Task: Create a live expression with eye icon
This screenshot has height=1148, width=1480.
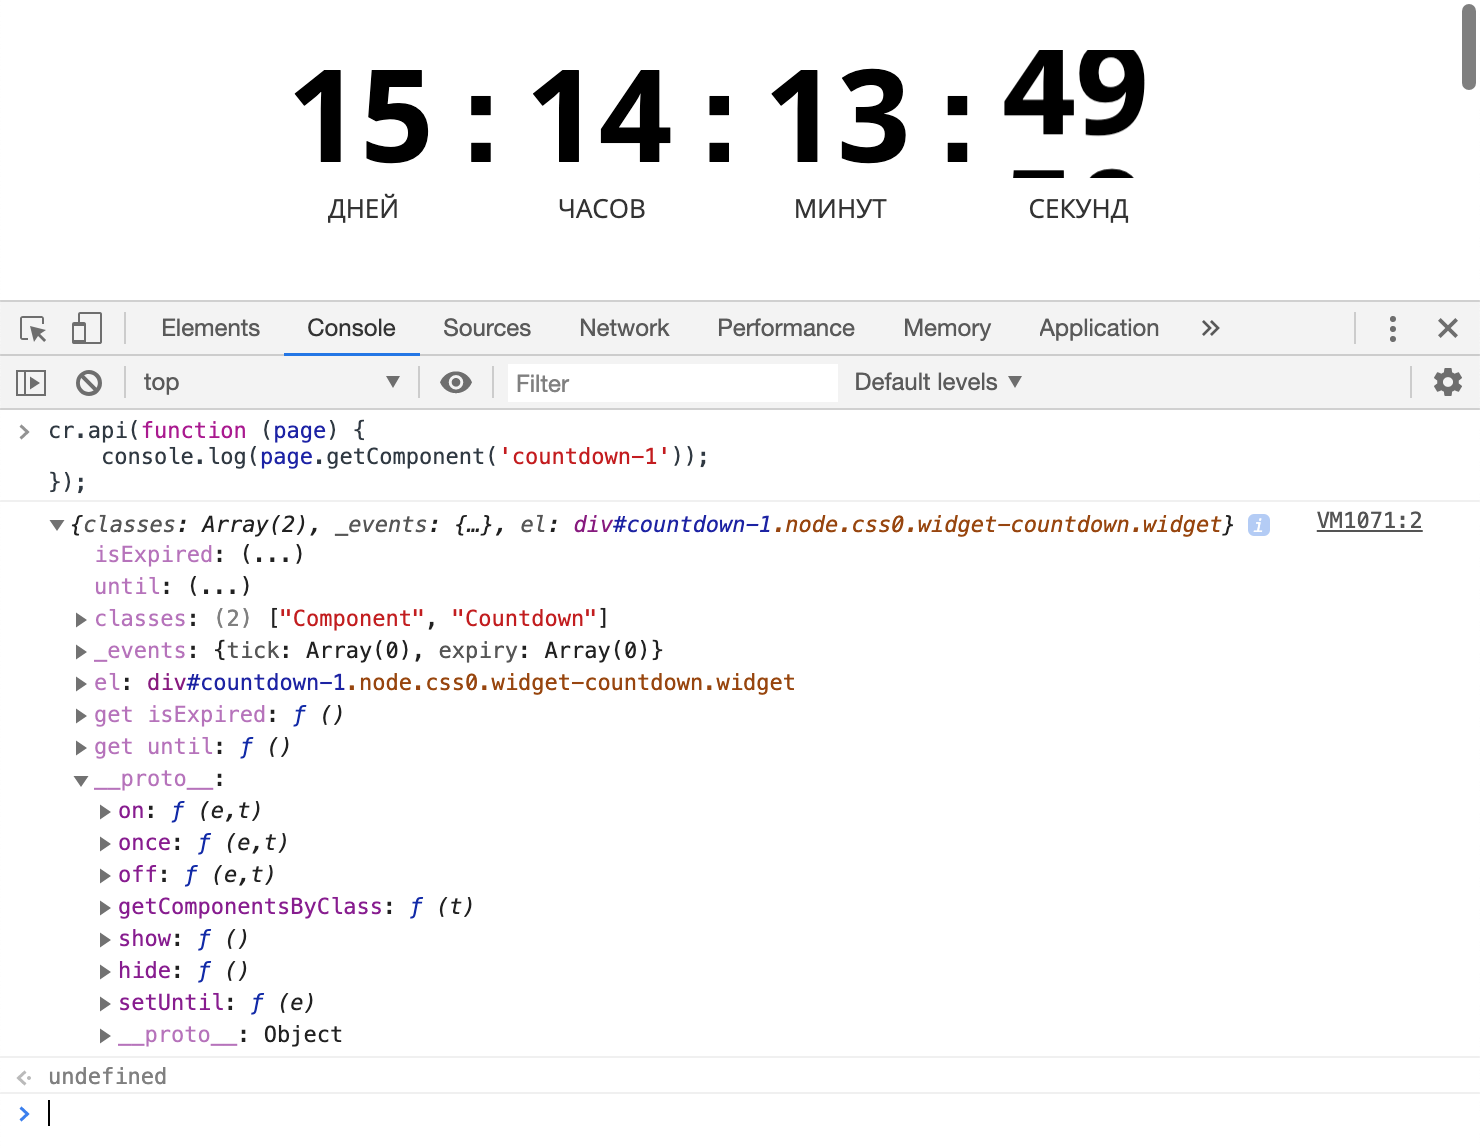Action: [x=456, y=382]
